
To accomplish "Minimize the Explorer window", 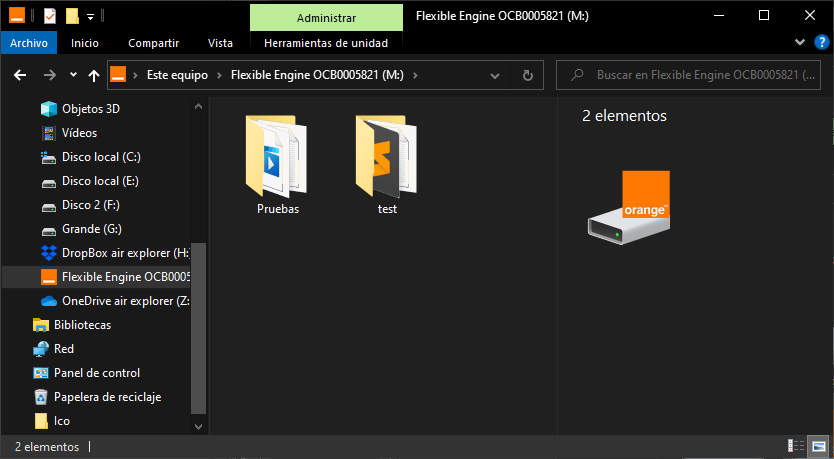I will pyautogui.click(x=719, y=15).
